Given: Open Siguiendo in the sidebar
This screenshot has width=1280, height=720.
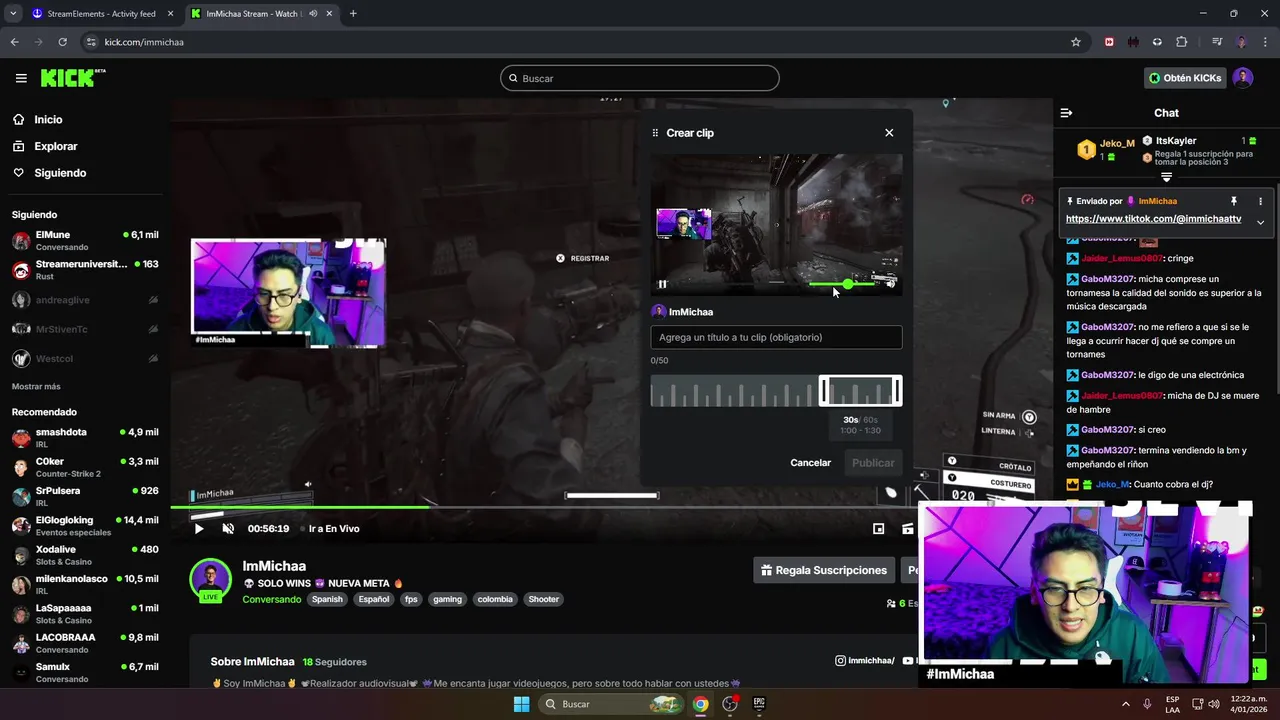Looking at the screenshot, I should point(49,173).
